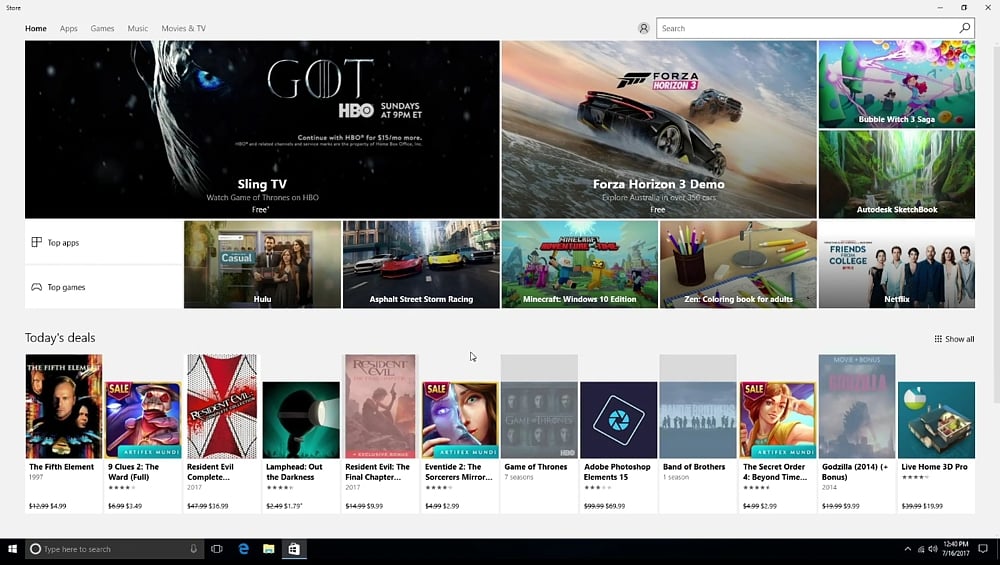Click the Show all grid icon
This screenshot has width=1000, height=565.
(938, 339)
